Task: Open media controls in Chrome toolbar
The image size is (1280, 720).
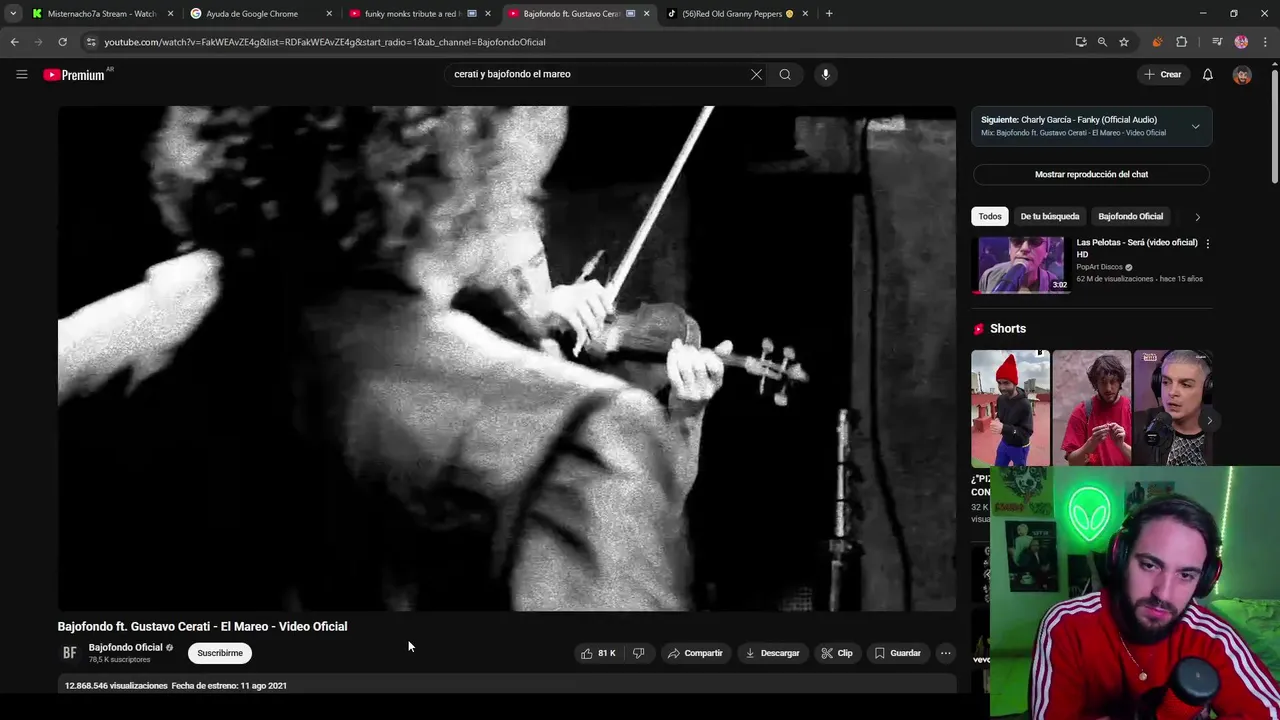Action: [1217, 42]
